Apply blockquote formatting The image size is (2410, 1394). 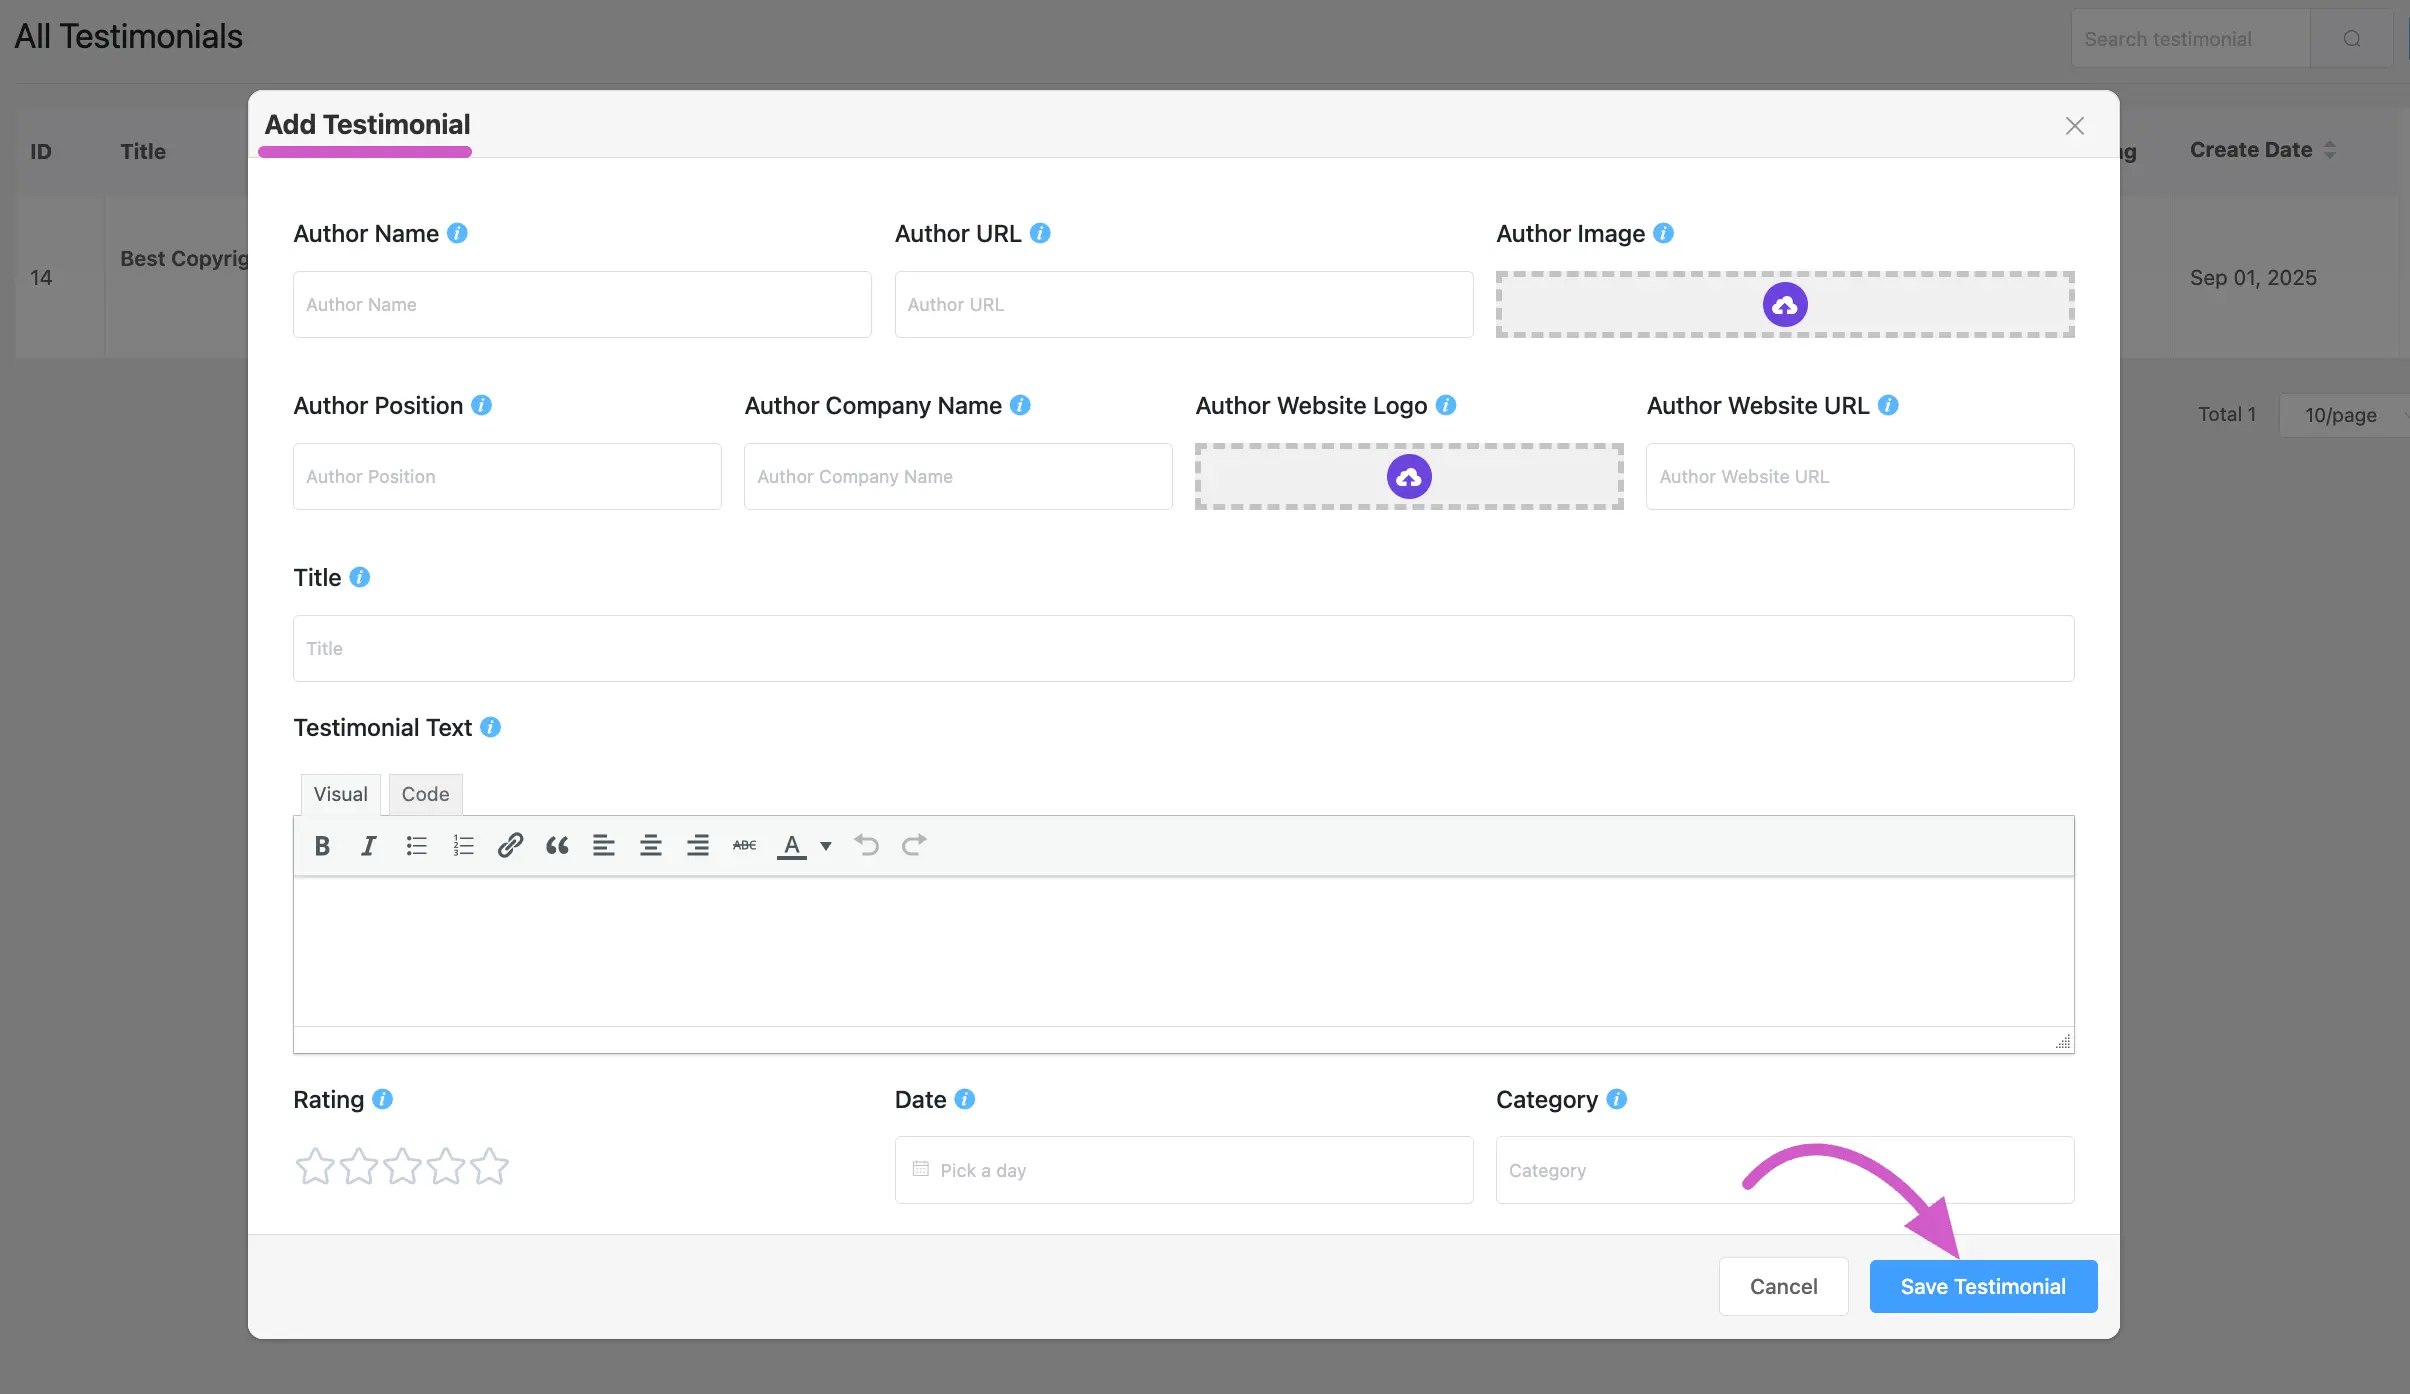[x=557, y=846]
